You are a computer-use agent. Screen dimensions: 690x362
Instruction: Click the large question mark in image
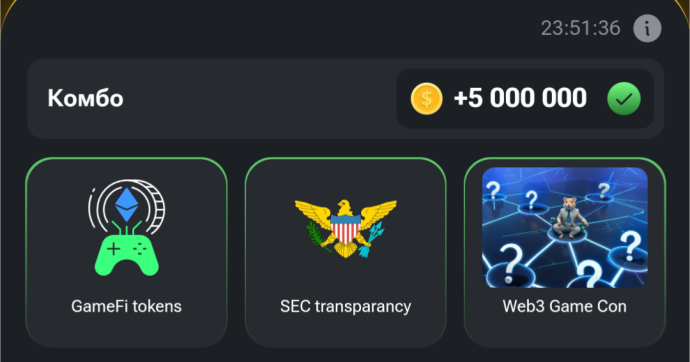[x=511, y=263]
